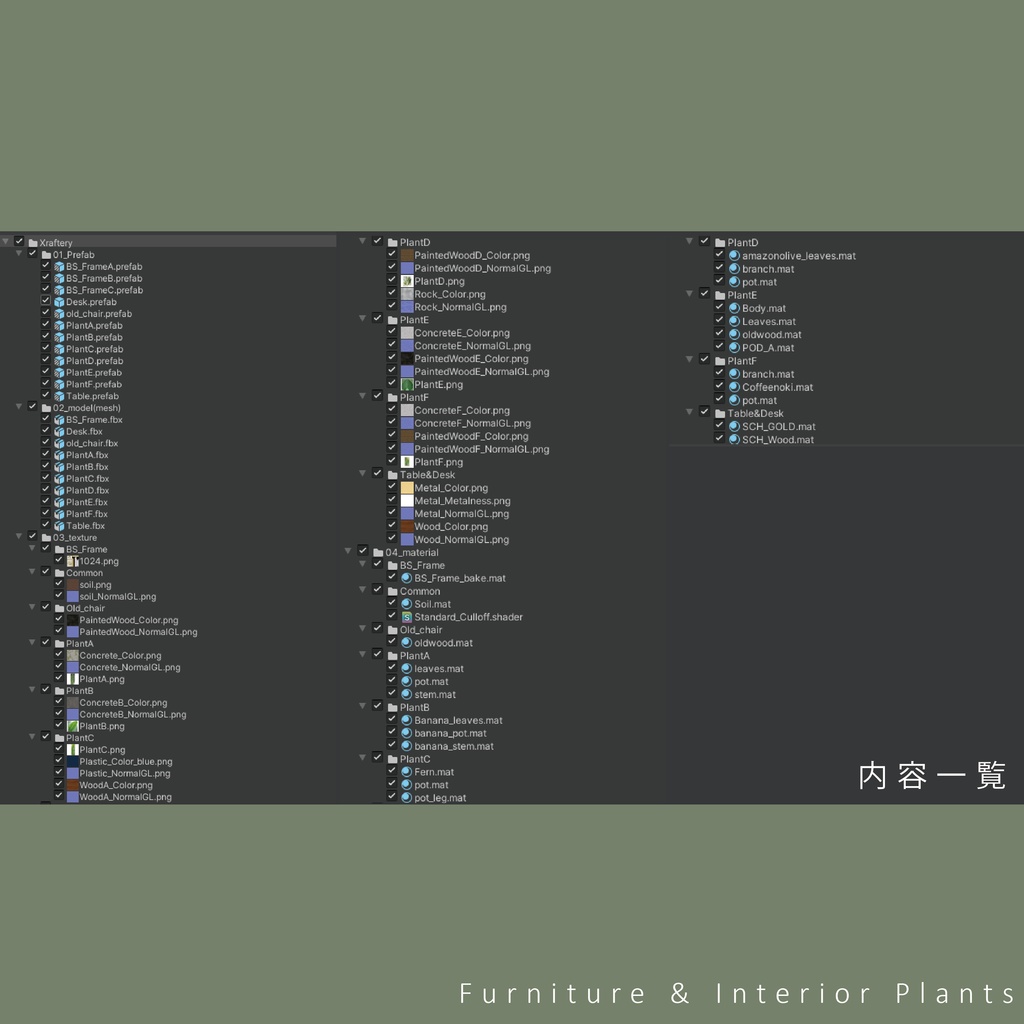Click the BS_Frame_bake.mat material icon

point(406,578)
